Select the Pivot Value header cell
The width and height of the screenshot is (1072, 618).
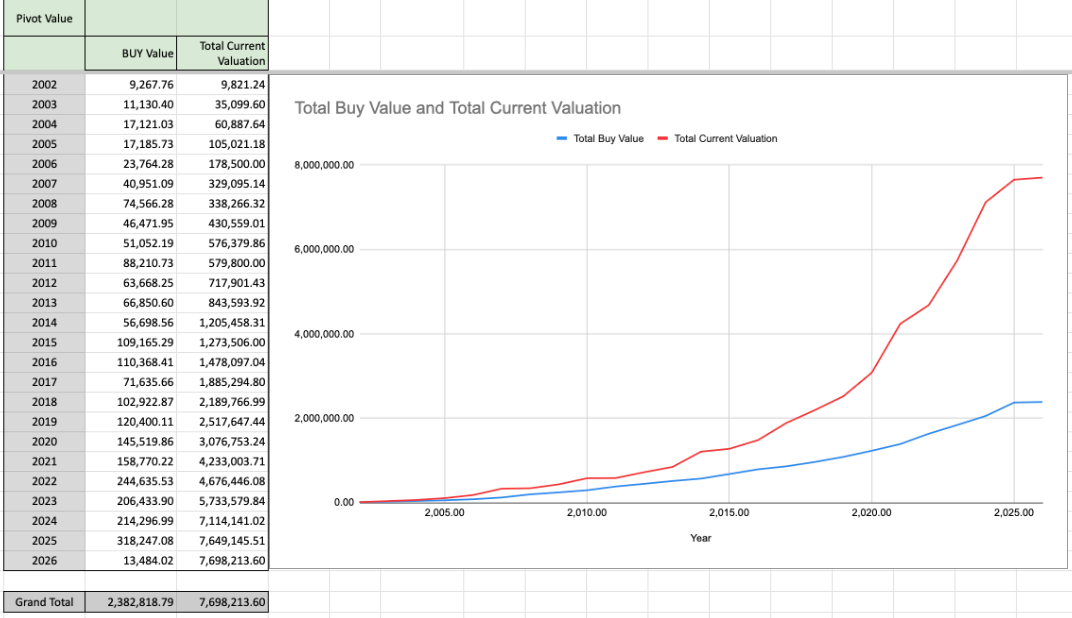coord(44,18)
